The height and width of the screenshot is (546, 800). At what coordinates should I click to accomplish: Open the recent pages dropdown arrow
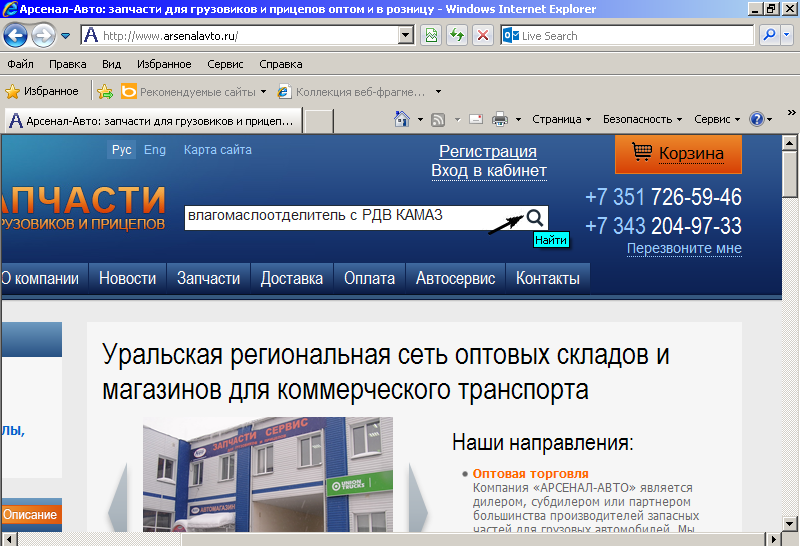(65, 36)
